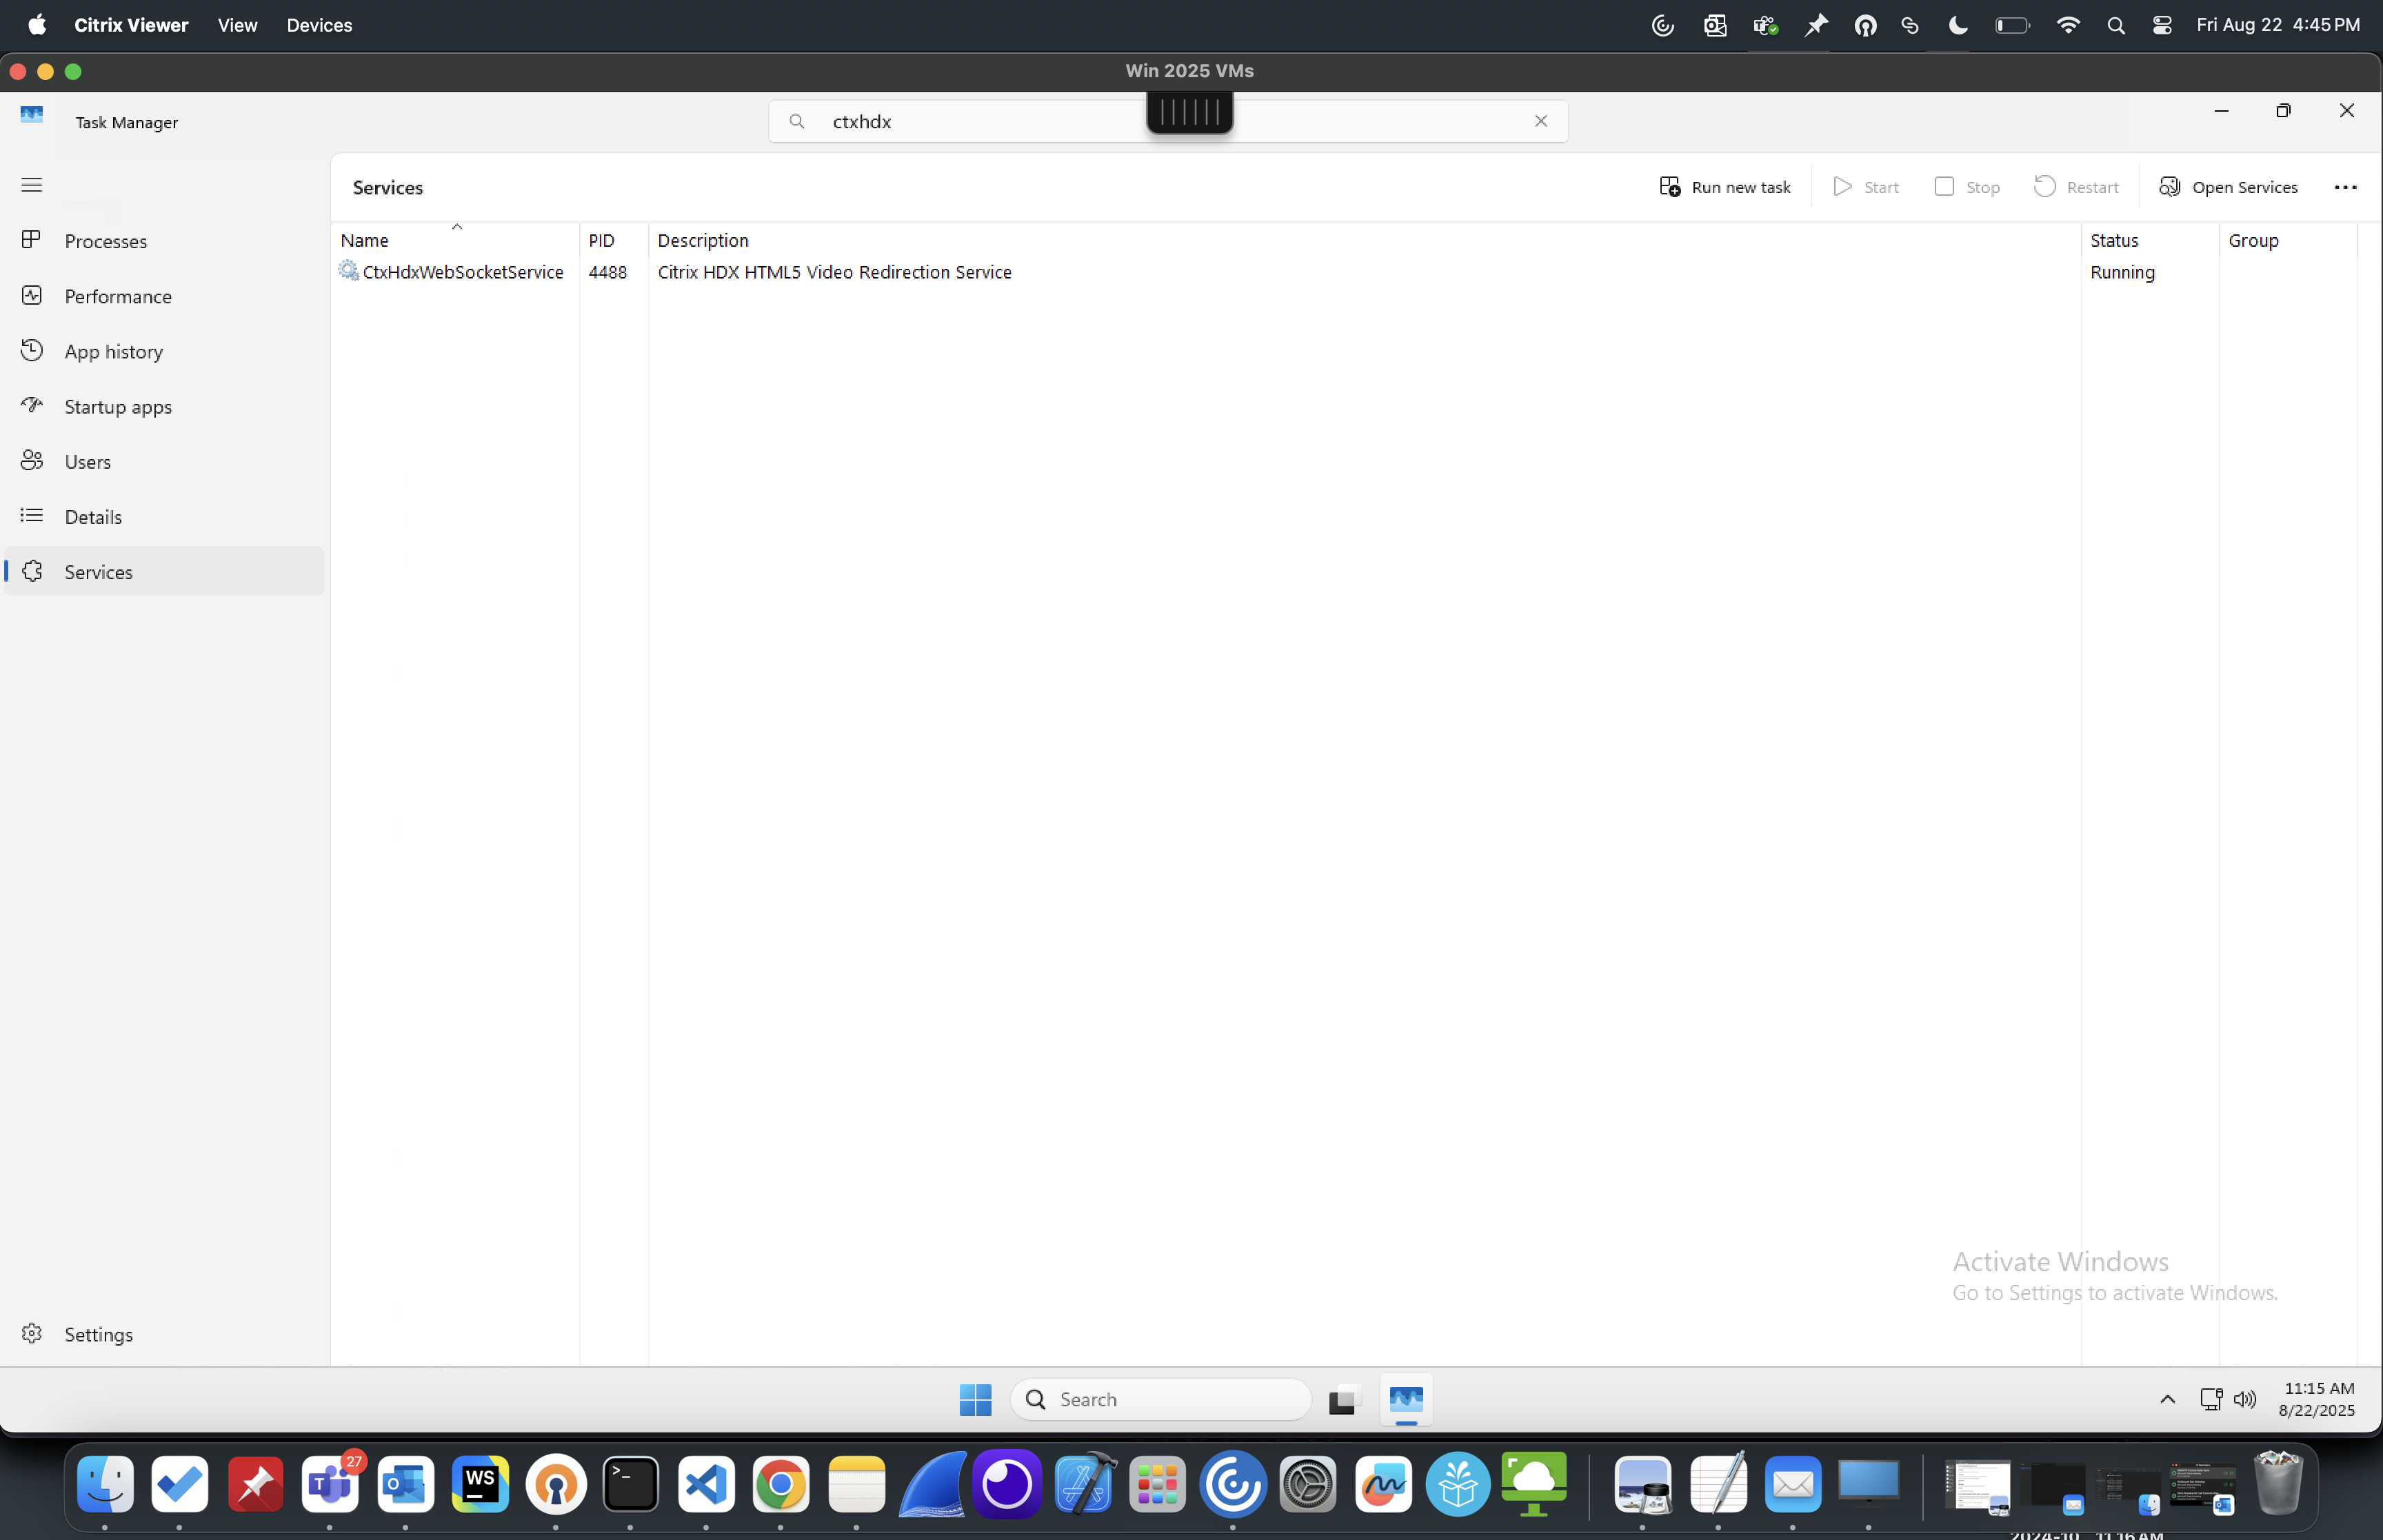This screenshot has height=1540, width=2383.
Task: Click Open Services
Action: pos(2228,187)
